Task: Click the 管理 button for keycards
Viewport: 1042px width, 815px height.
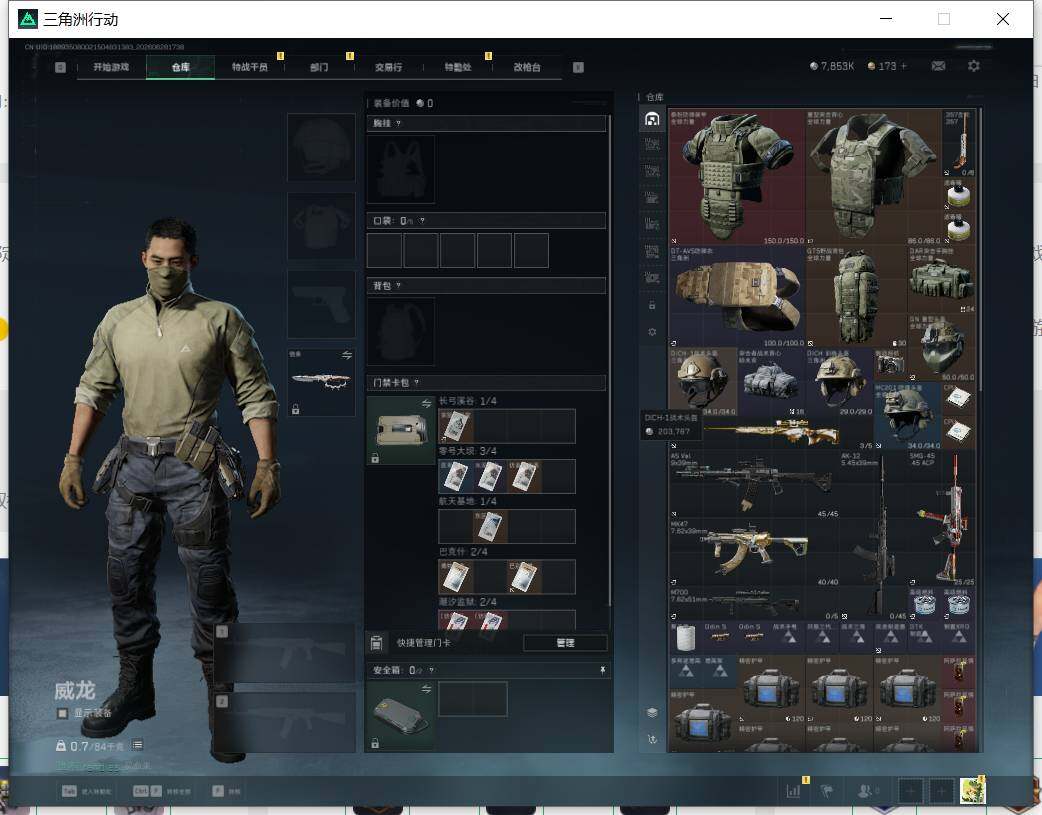Action: click(x=565, y=643)
